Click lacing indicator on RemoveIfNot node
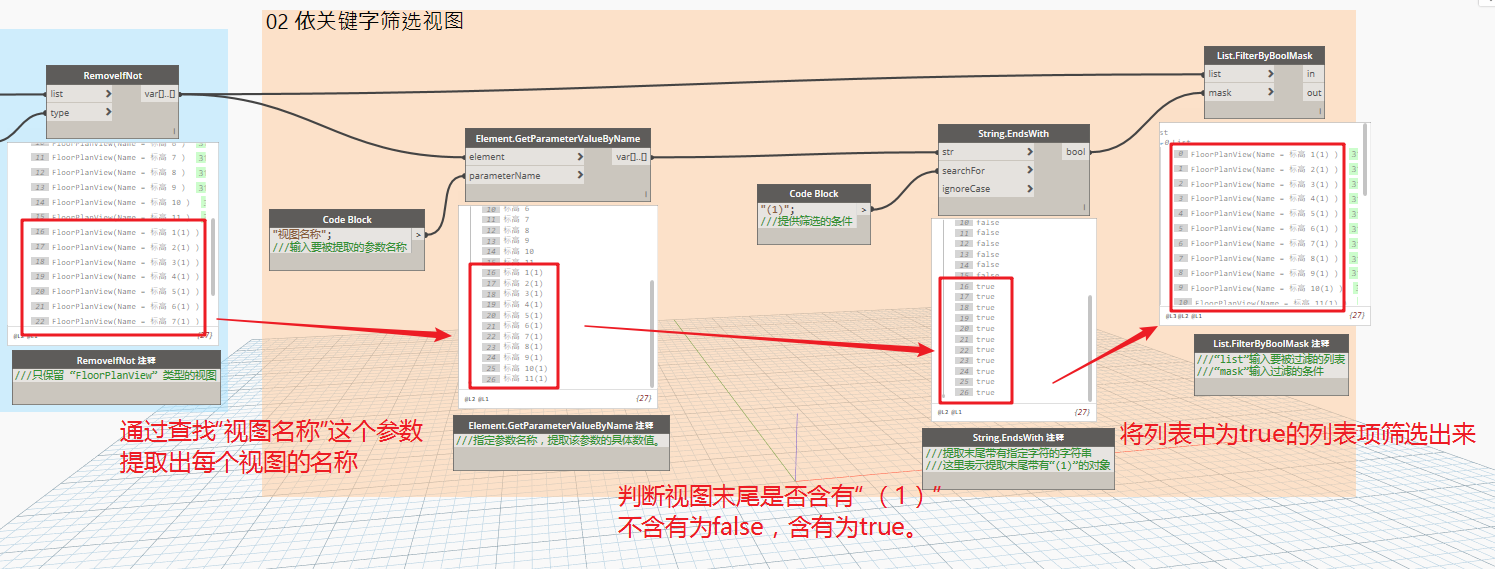Viewport: 1495px width, 569px height. (x=174, y=131)
